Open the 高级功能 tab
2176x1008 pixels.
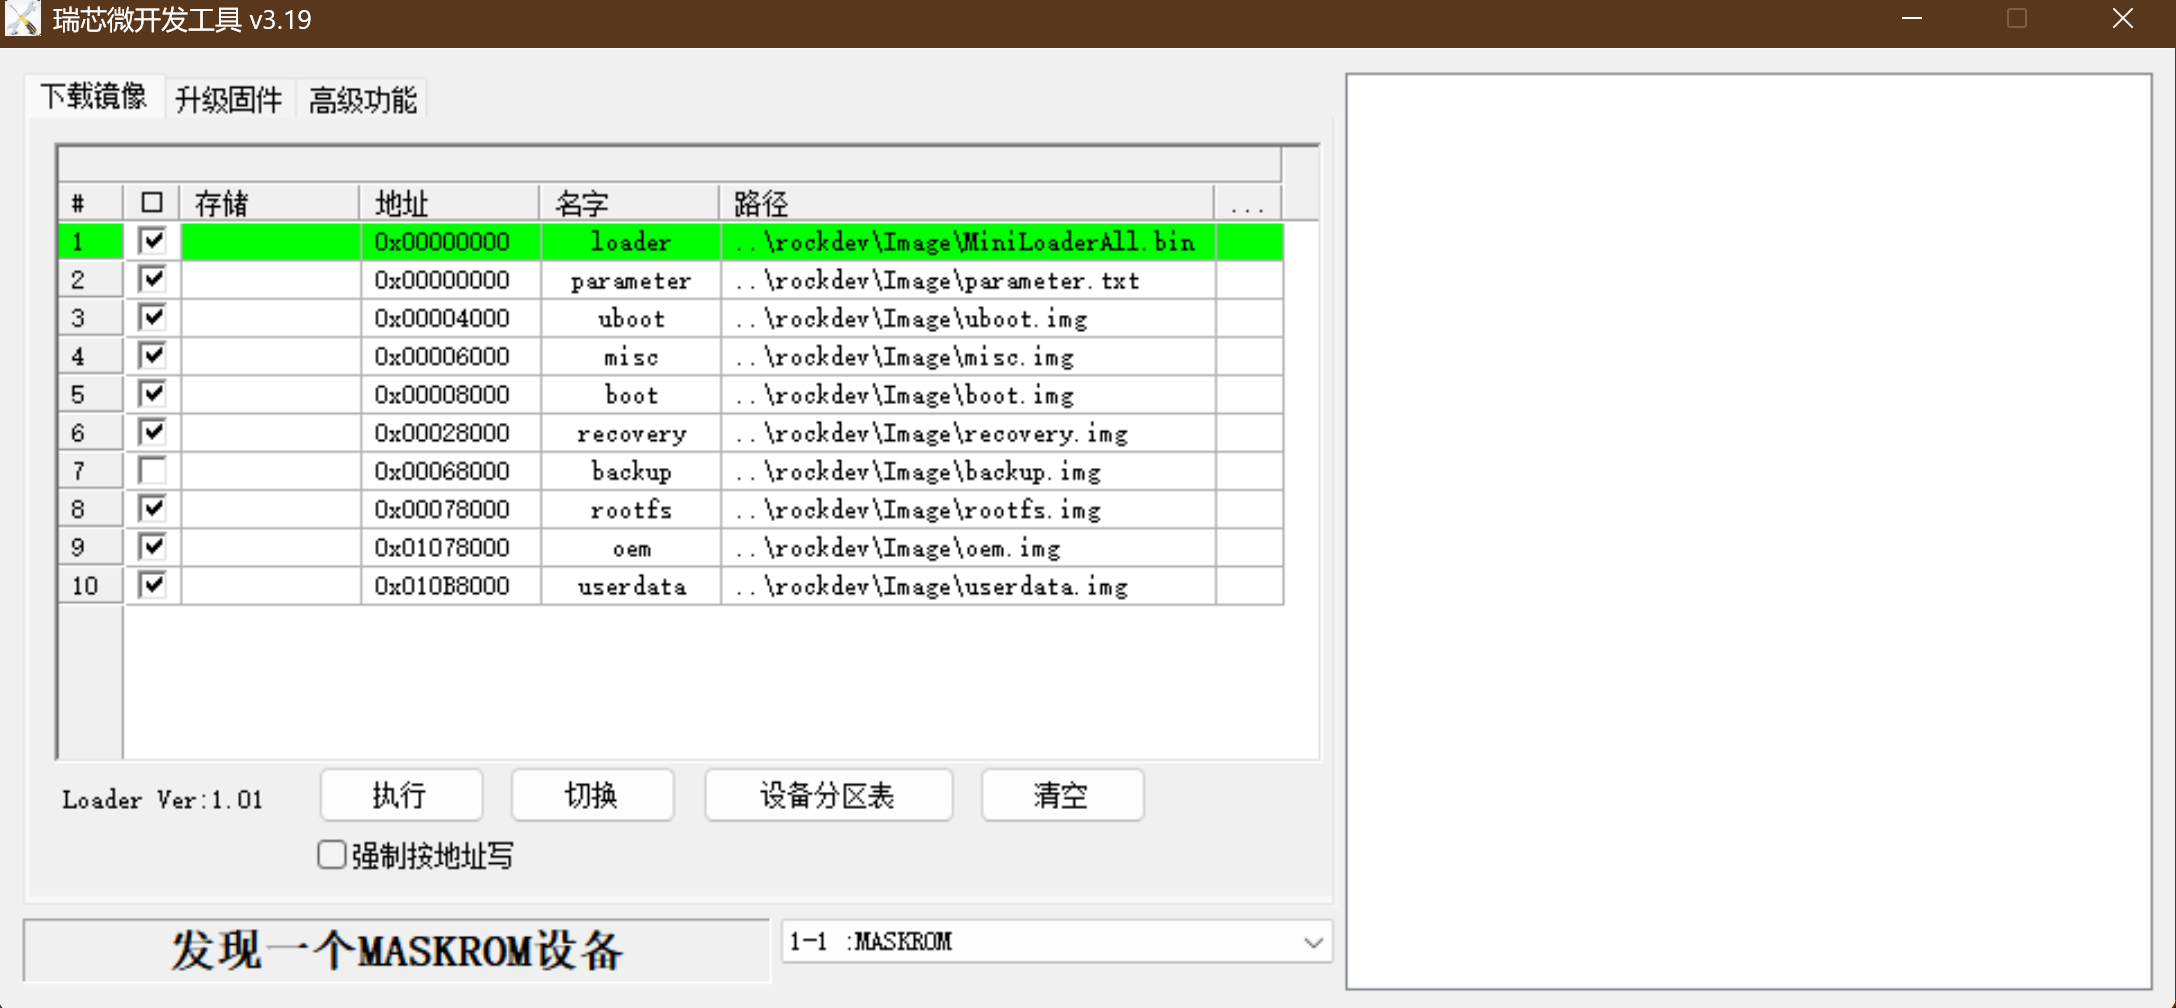362,99
